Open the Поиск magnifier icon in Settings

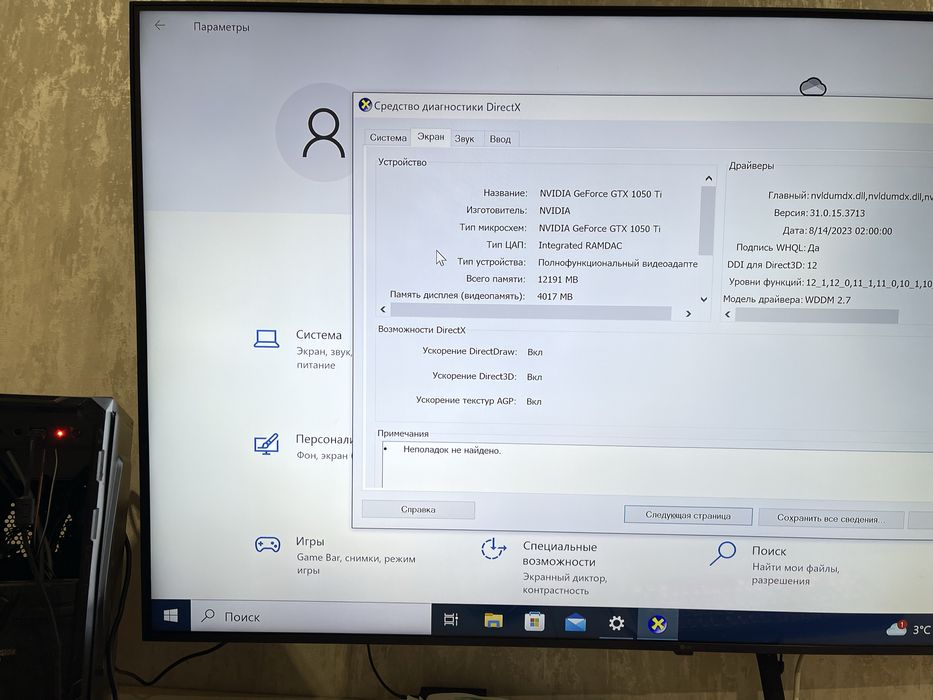723,553
